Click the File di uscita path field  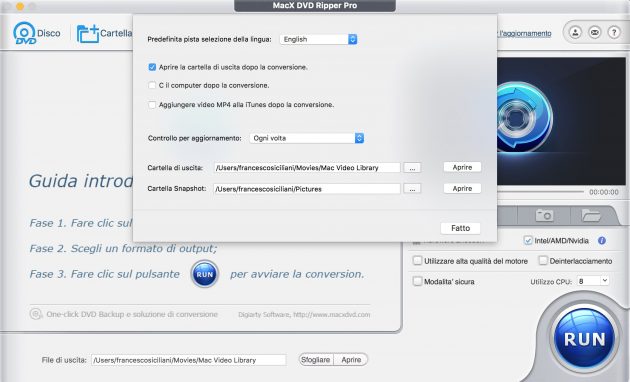(x=189, y=360)
